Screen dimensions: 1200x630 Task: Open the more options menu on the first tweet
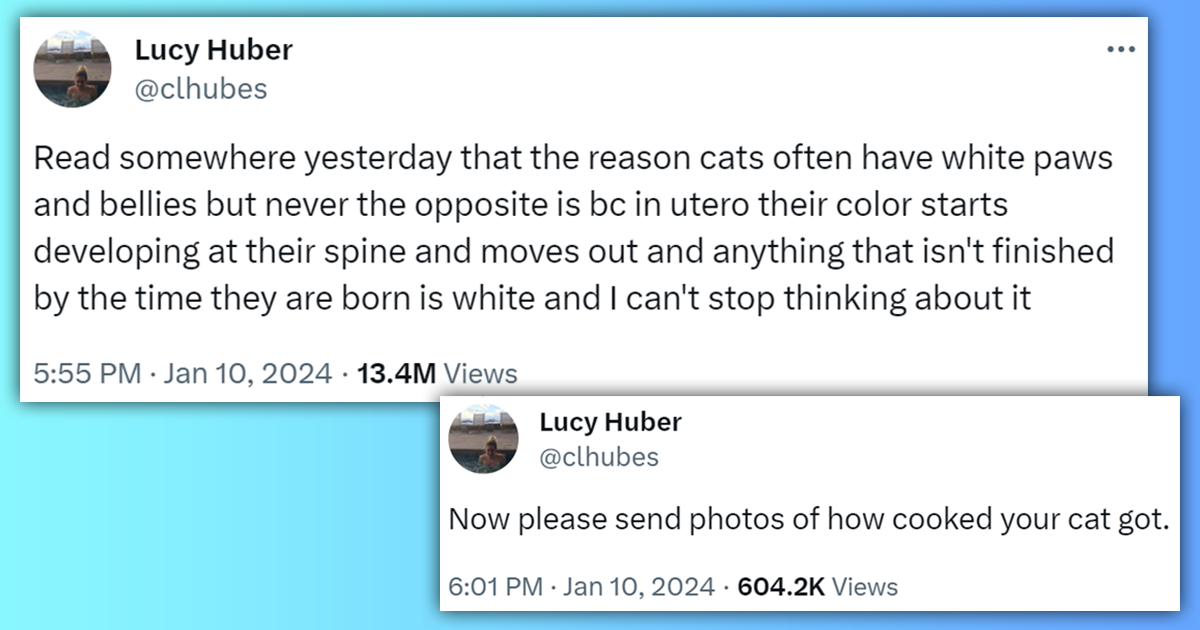[x=1122, y=47]
